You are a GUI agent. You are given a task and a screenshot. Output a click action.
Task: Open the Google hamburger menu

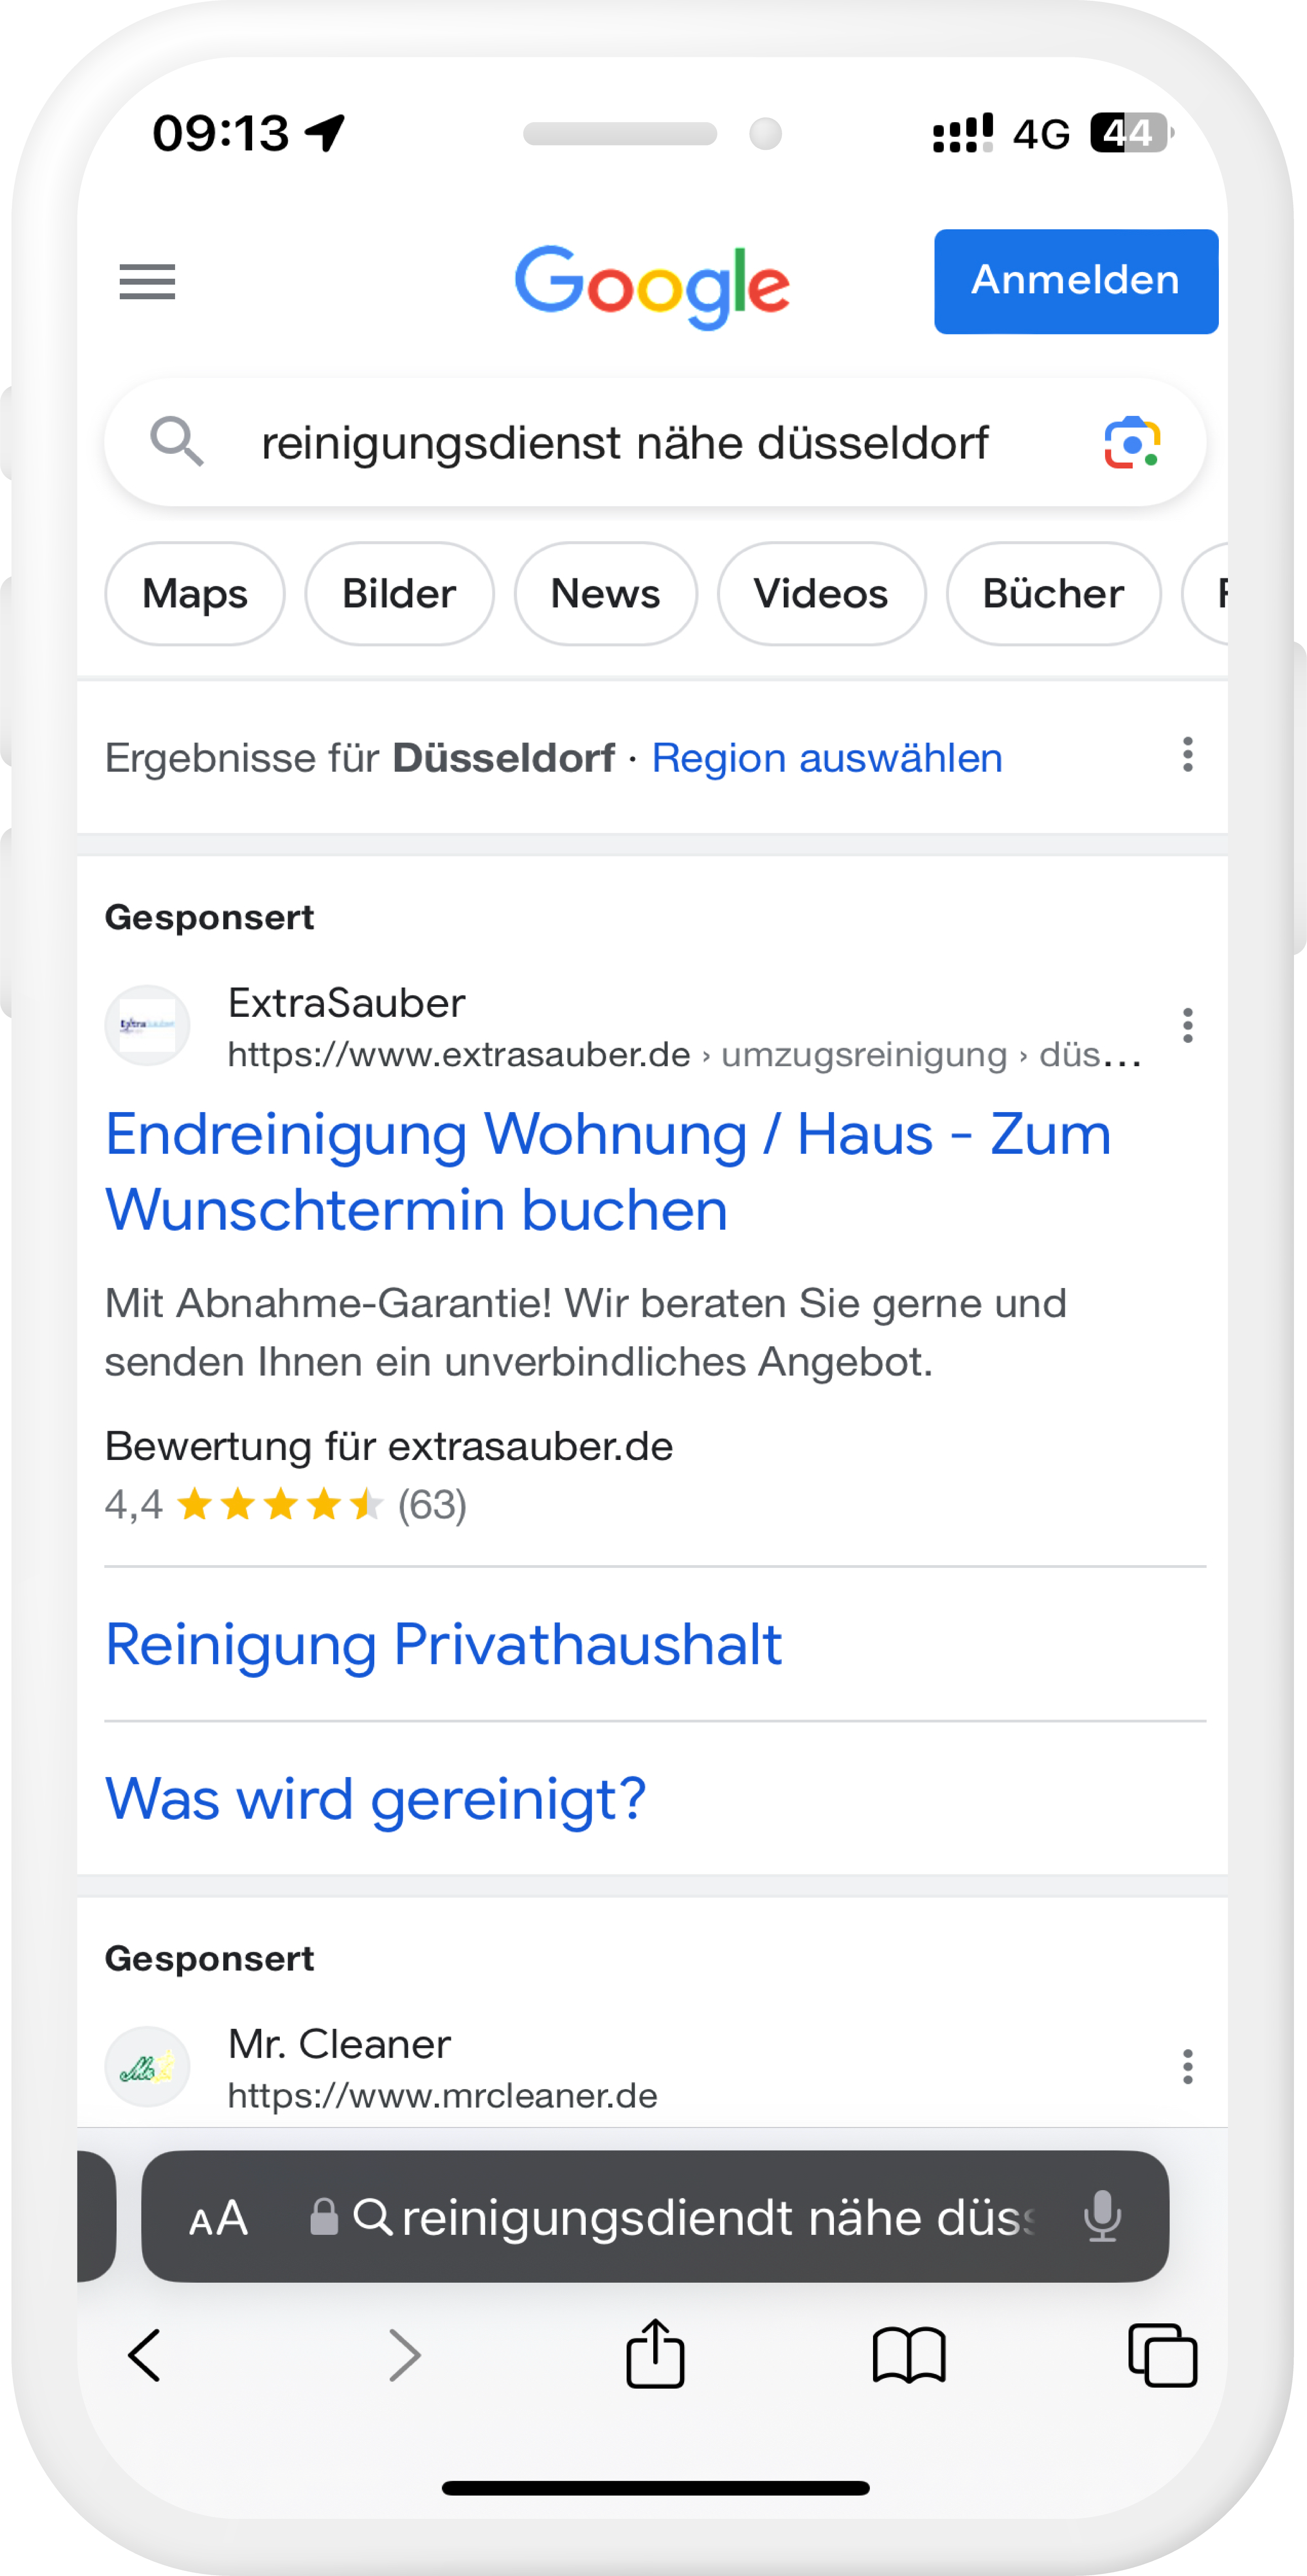click(147, 282)
